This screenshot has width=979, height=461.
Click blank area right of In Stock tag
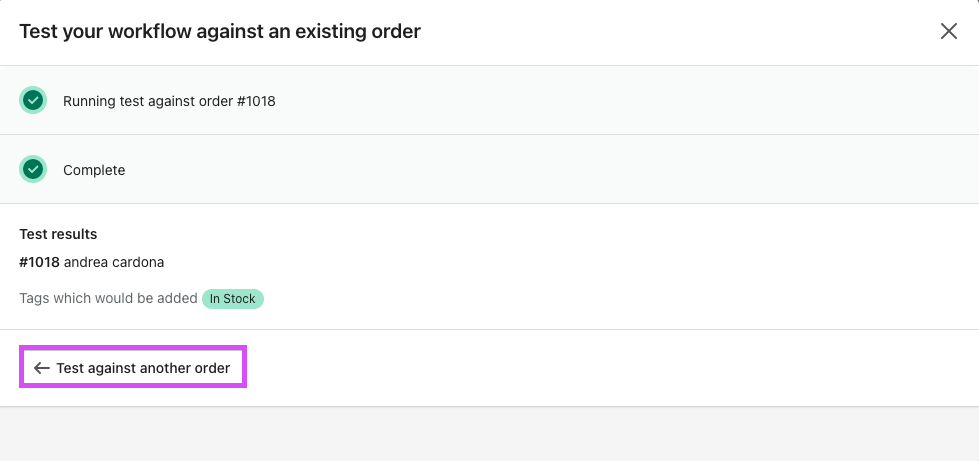[618, 299]
